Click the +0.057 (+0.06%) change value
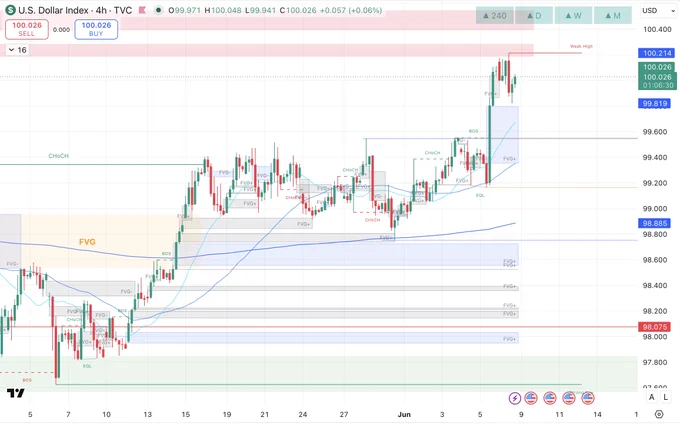Image resolution: width=680 pixels, height=424 pixels. (x=351, y=10)
